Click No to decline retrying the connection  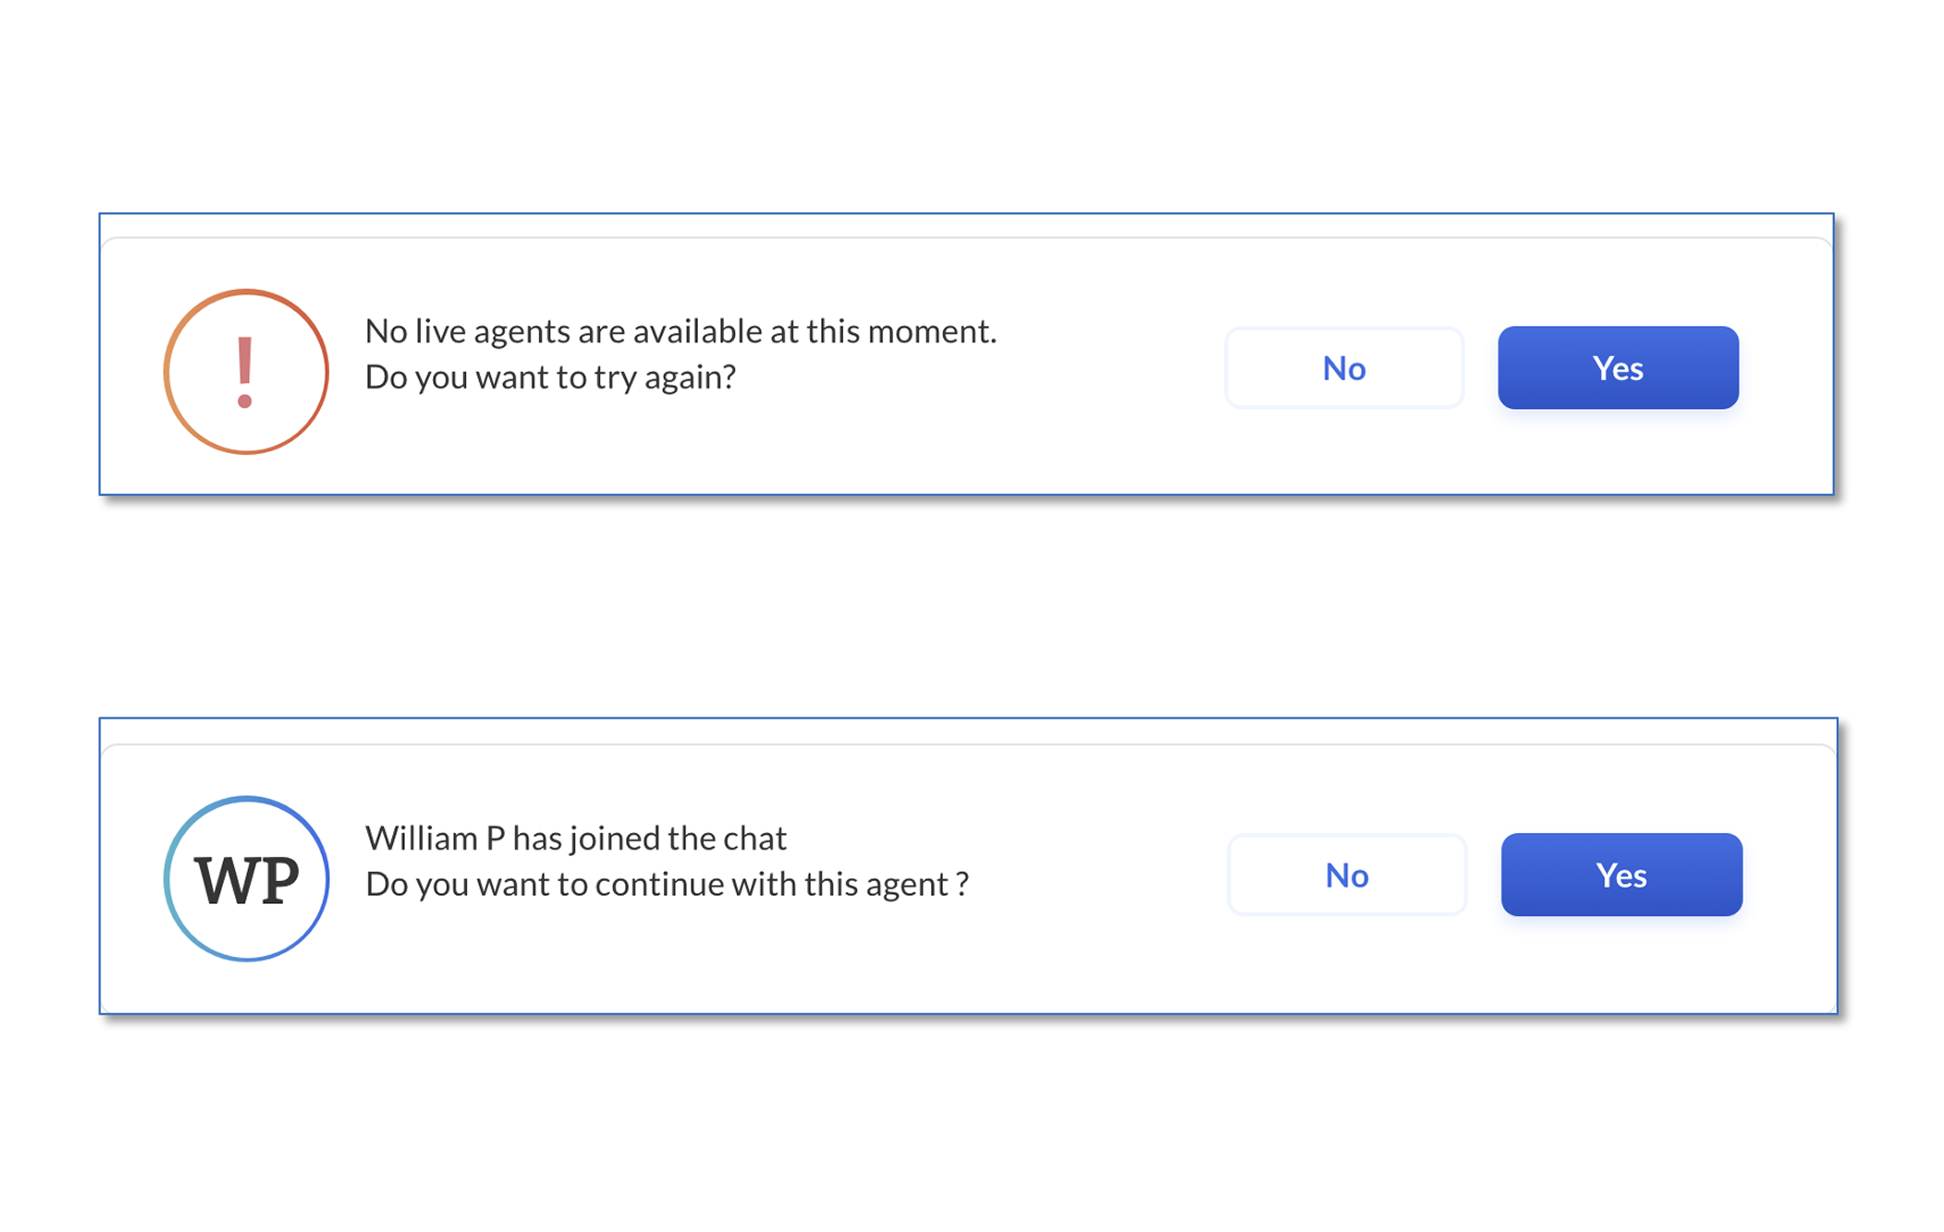point(1344,368)
